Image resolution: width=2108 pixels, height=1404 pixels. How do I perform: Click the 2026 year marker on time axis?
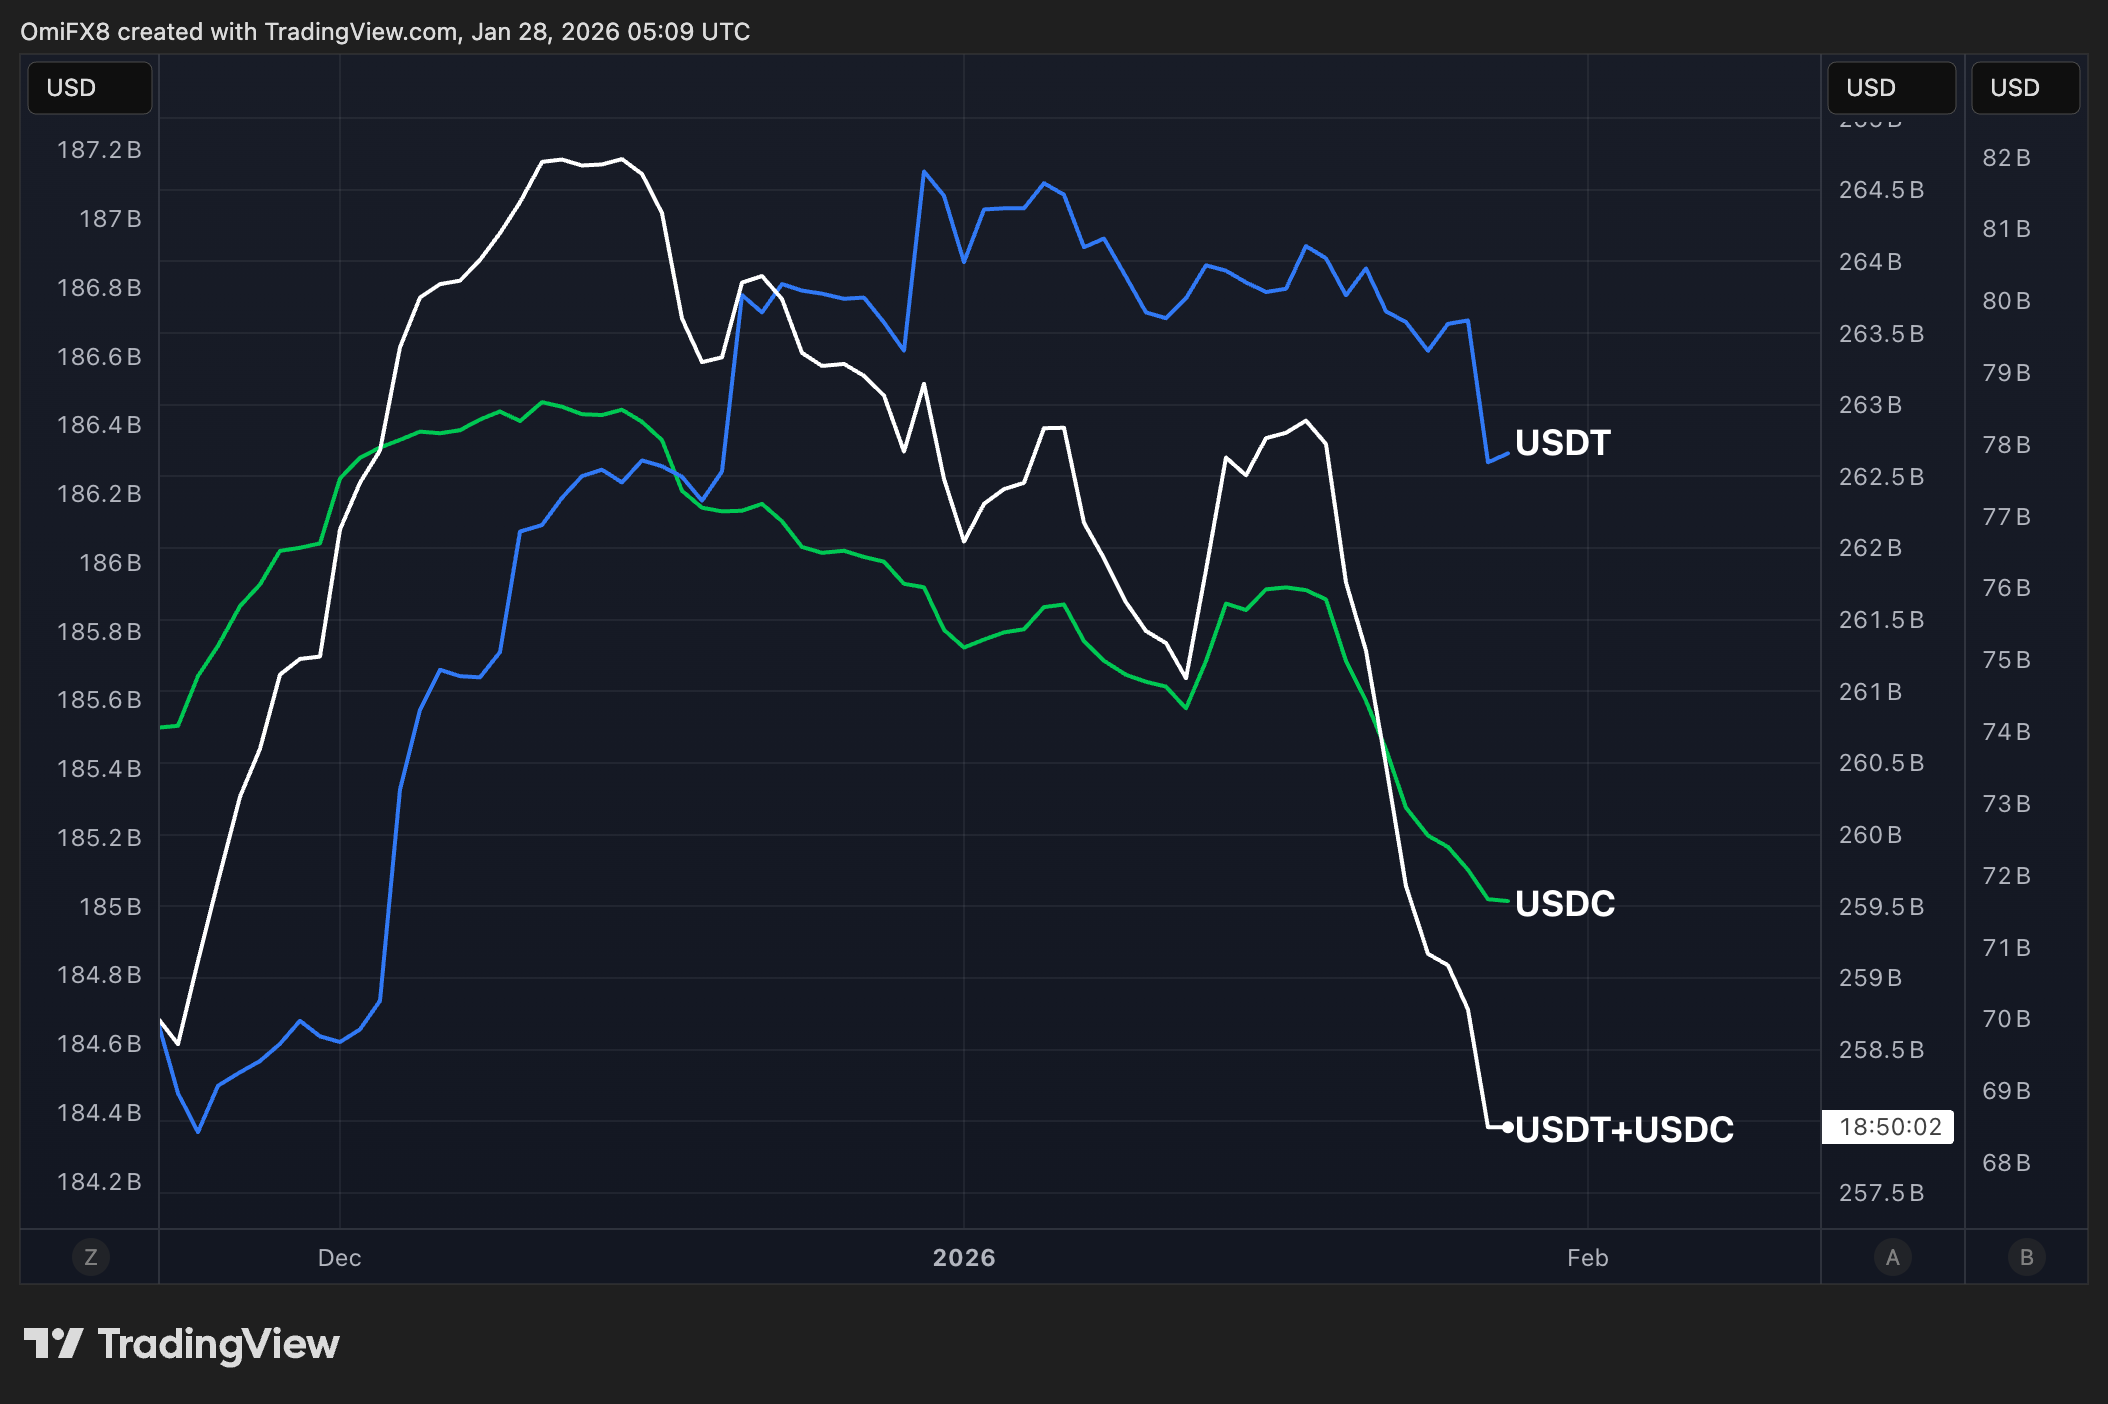(963, 1258)
